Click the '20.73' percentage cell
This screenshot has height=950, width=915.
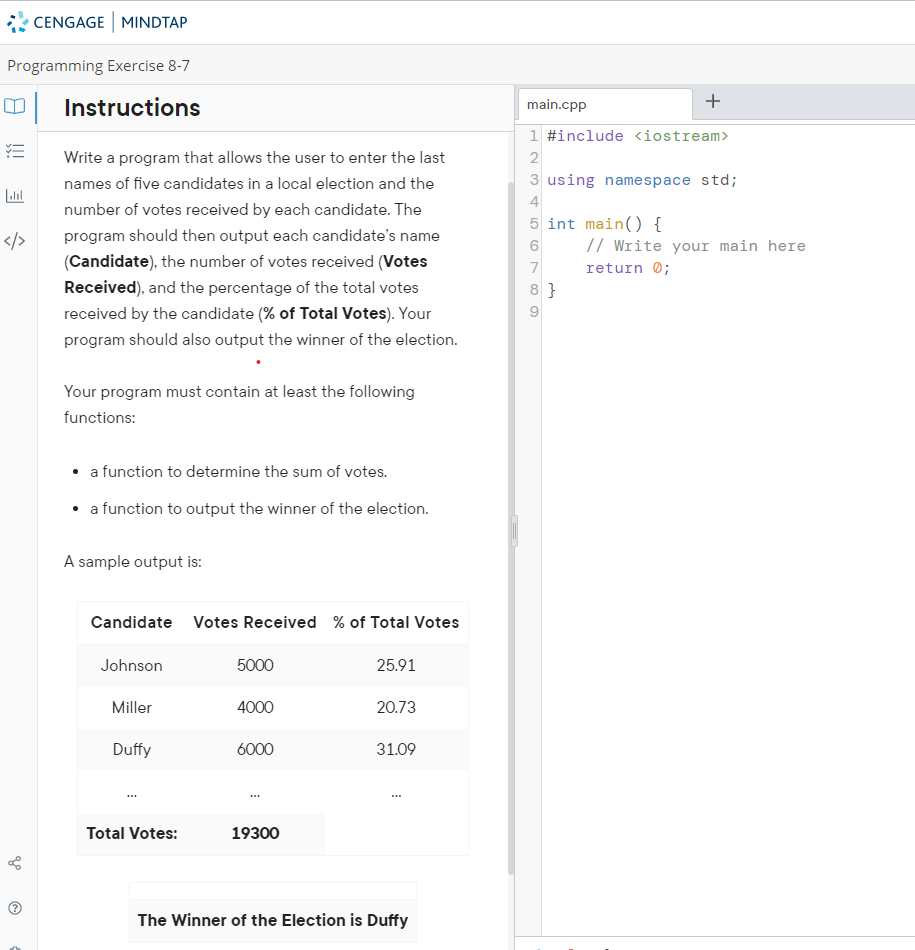pyautogui.click(x=396, y=707)
